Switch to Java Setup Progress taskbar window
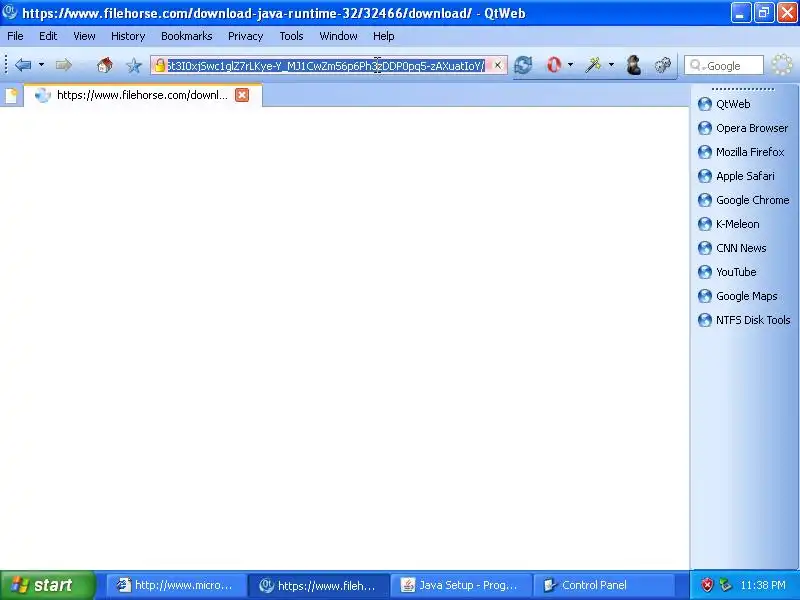The height and width of the screenshot is (600, 800). click(461, 585)
